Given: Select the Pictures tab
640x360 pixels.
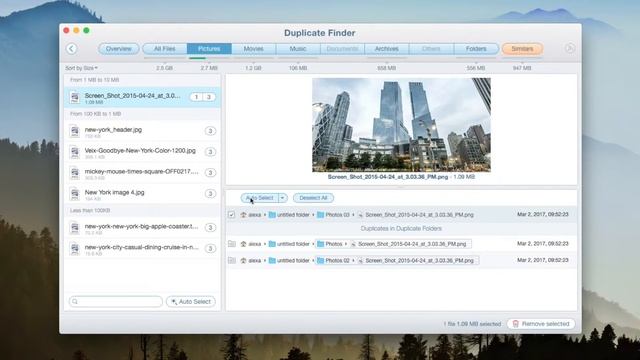Looking at the screenshot, I should tap(209, 49).
